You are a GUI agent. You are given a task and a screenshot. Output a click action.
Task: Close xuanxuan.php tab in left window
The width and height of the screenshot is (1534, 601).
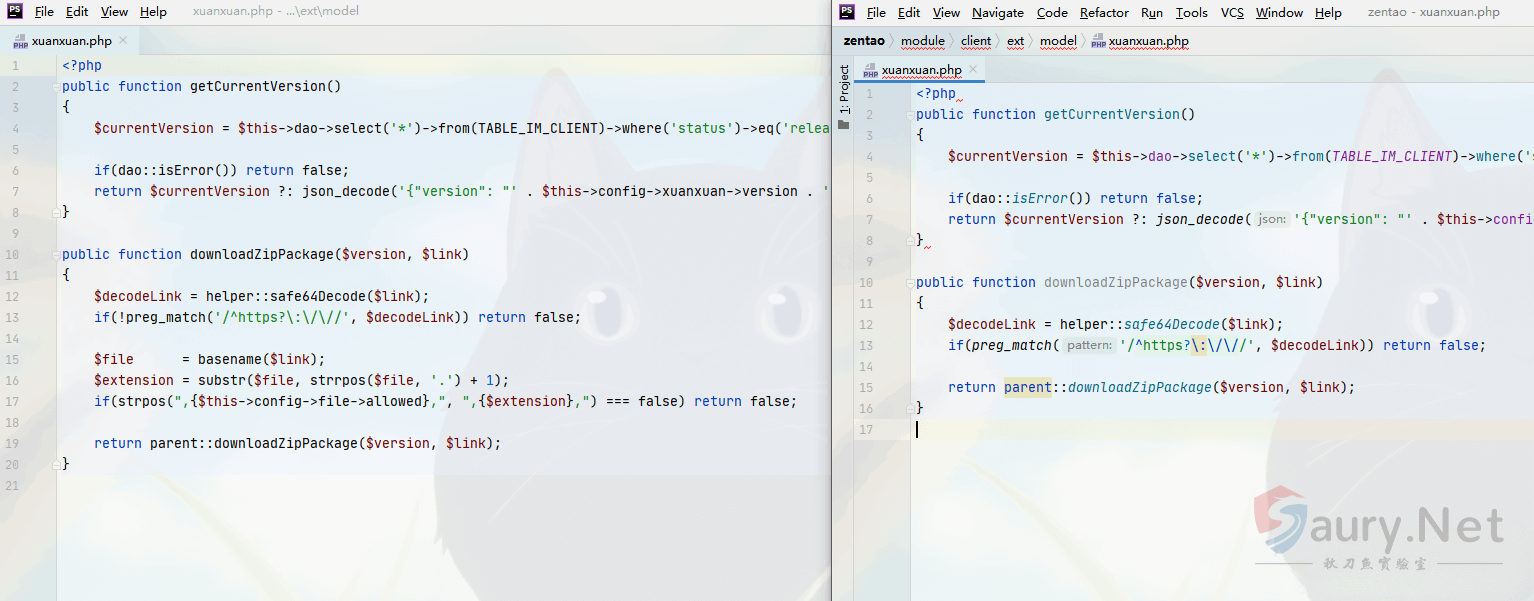coord(123,41)
